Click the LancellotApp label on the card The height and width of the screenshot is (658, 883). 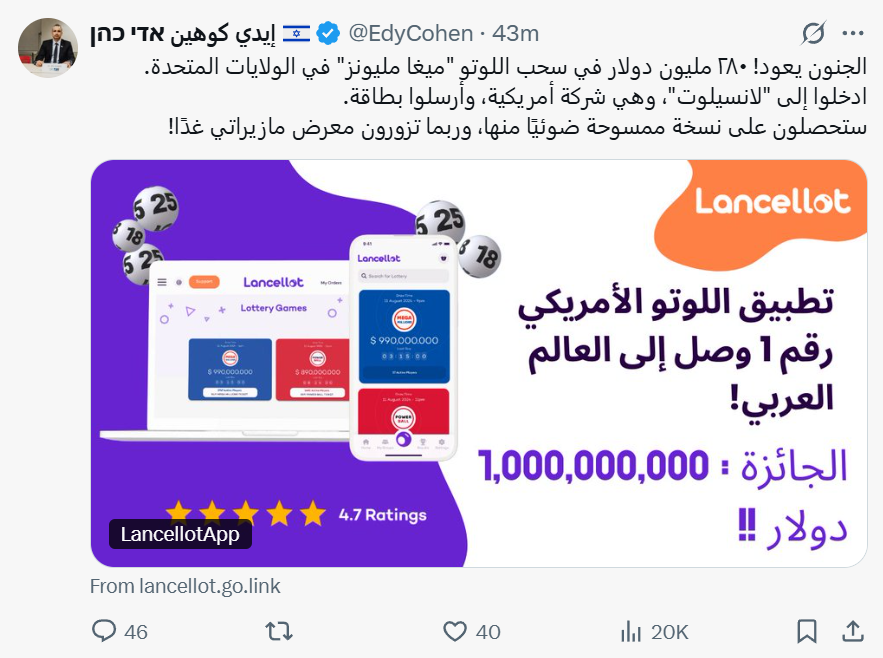click(x=180, y=534)
